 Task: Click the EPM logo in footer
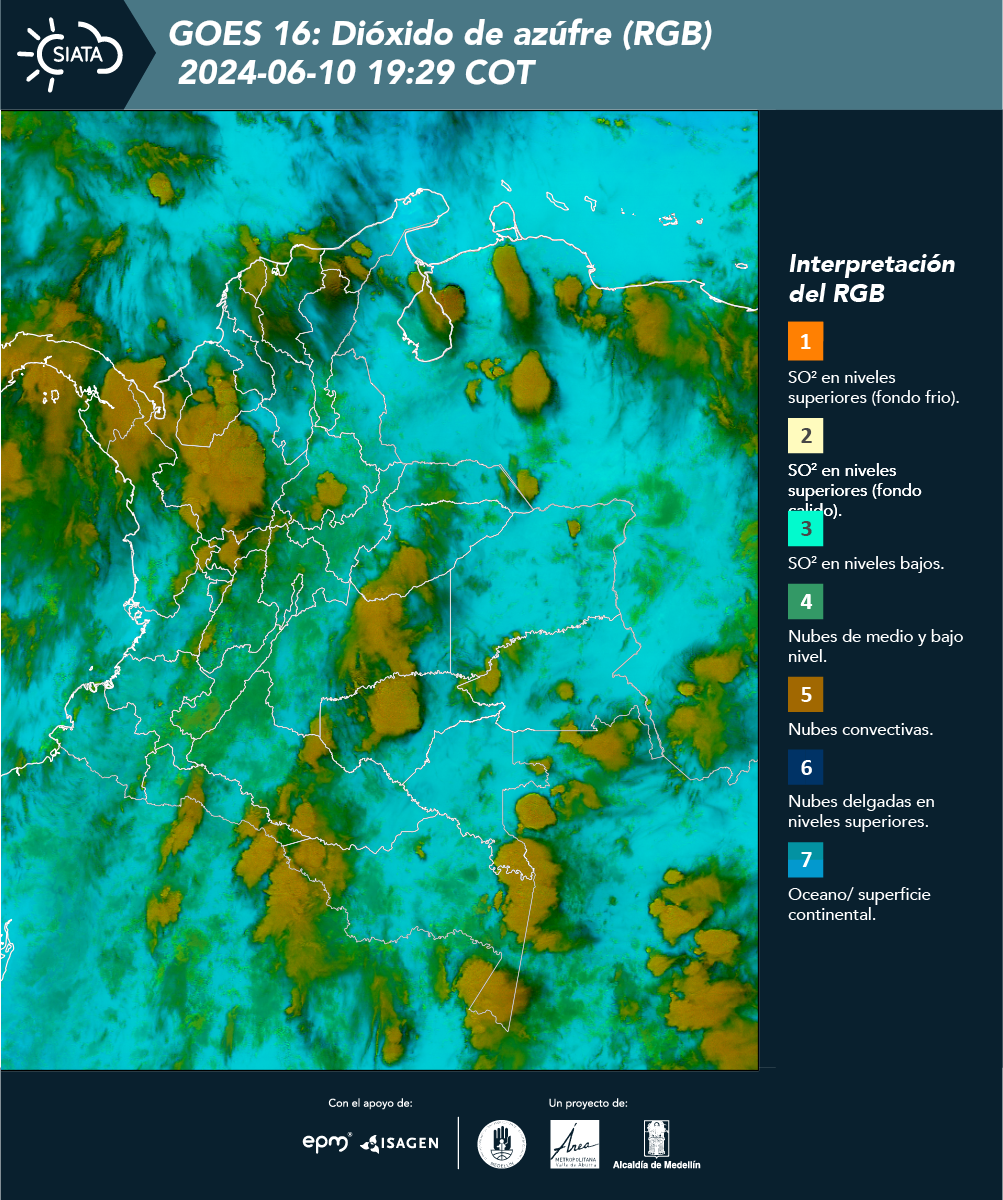327,1142
